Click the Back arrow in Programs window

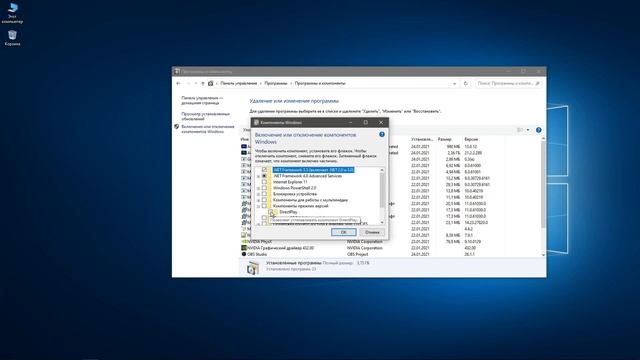click(178, 83)
